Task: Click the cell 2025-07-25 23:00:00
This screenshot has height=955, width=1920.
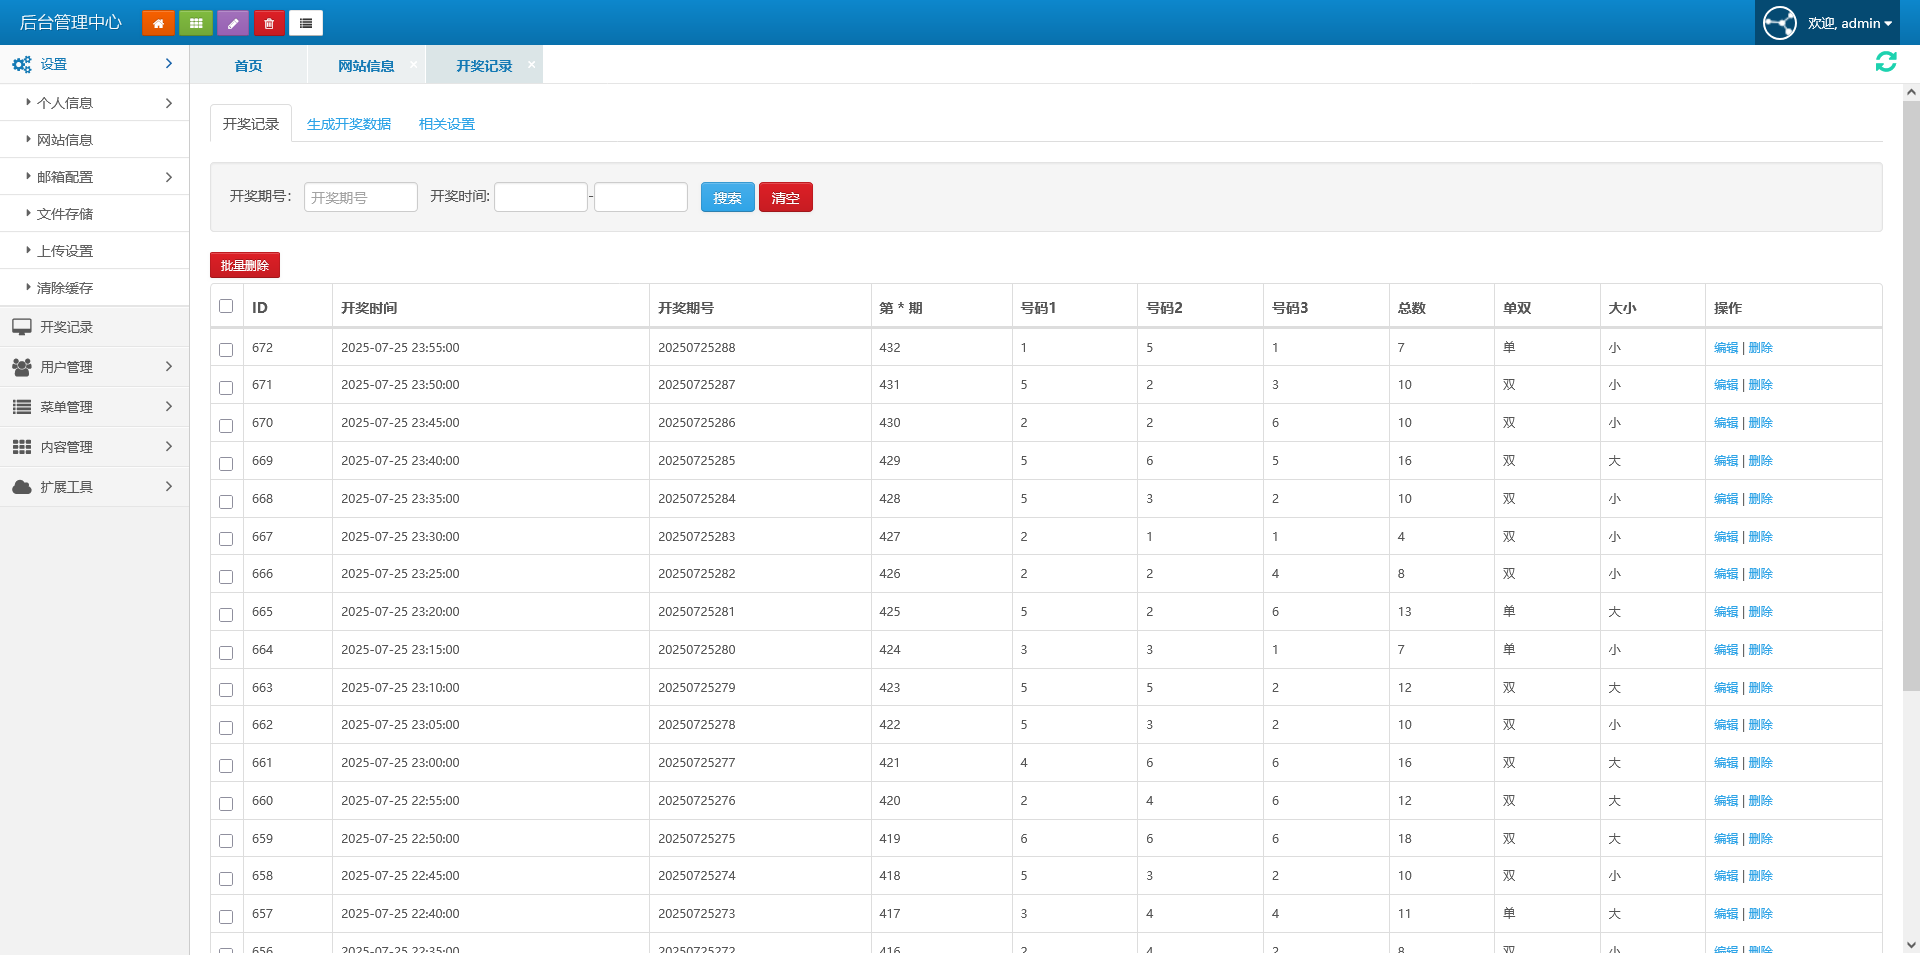Action: click(400, 763)
